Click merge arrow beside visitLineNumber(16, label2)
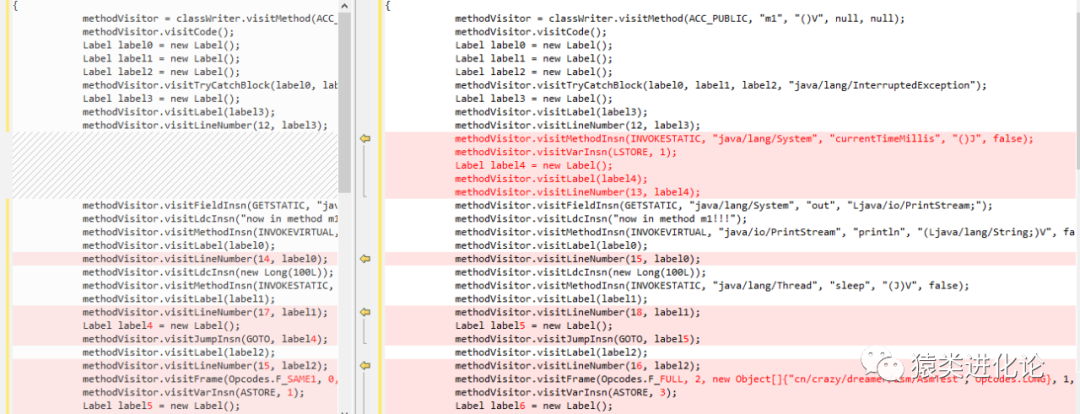 365,366
